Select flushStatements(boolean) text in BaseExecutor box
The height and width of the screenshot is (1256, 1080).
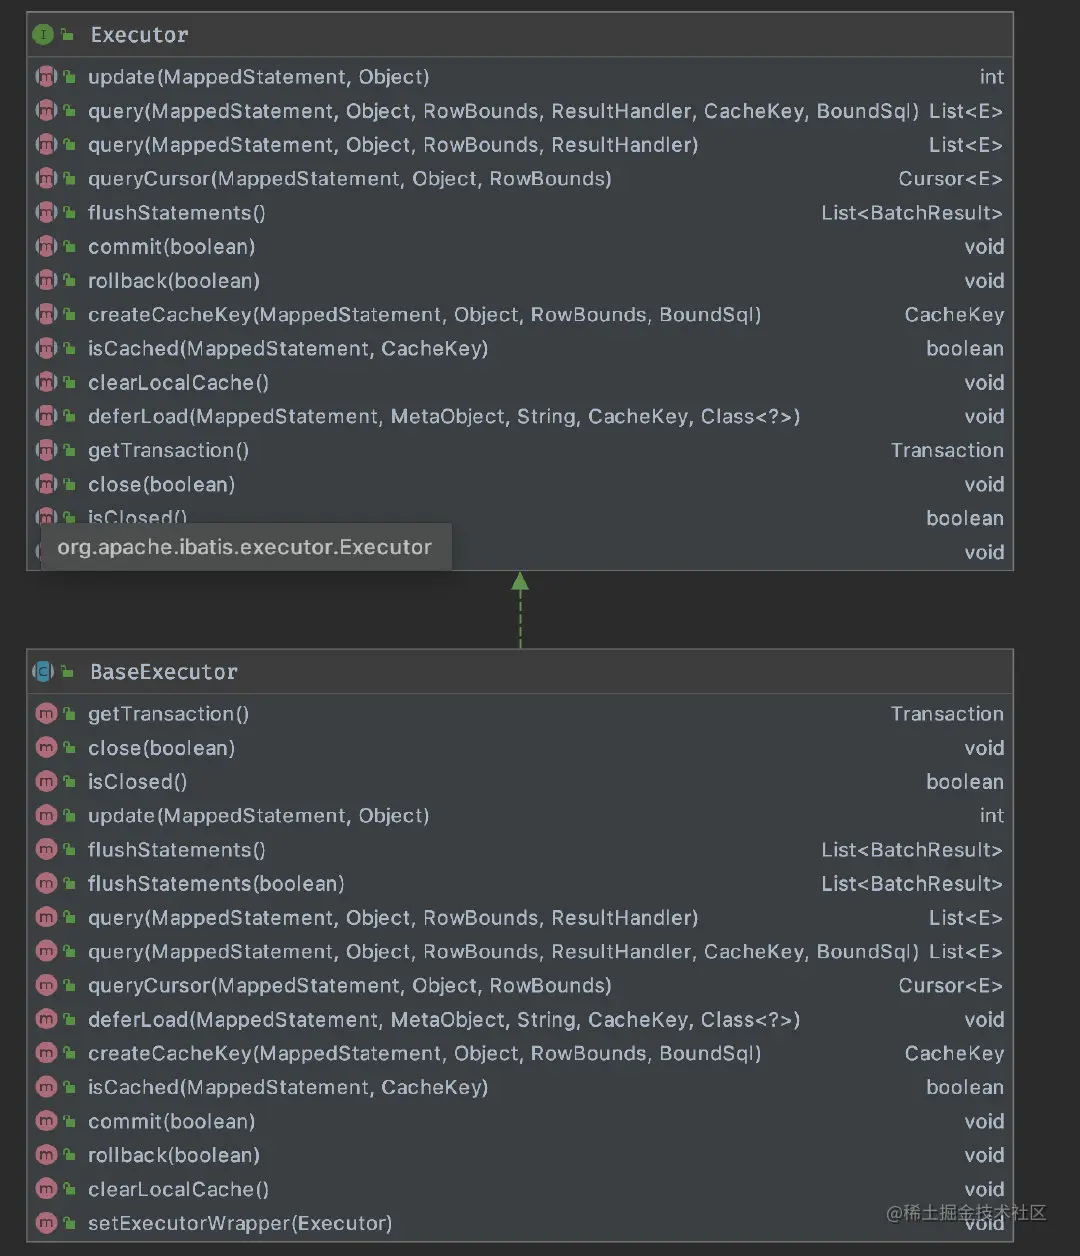click(216, 884)
